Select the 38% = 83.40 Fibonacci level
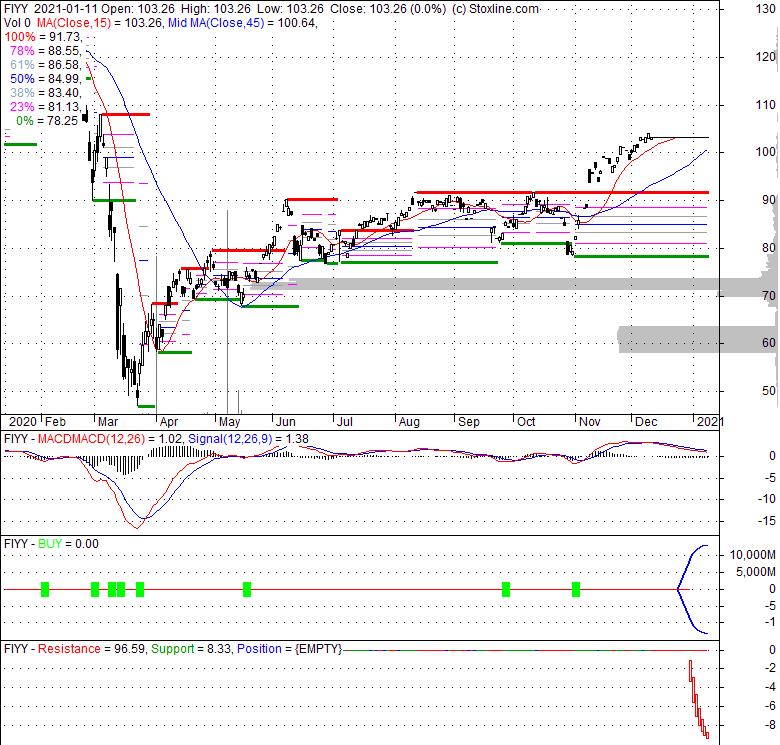This screenshot has height=745, width=780. coord(45,93)
